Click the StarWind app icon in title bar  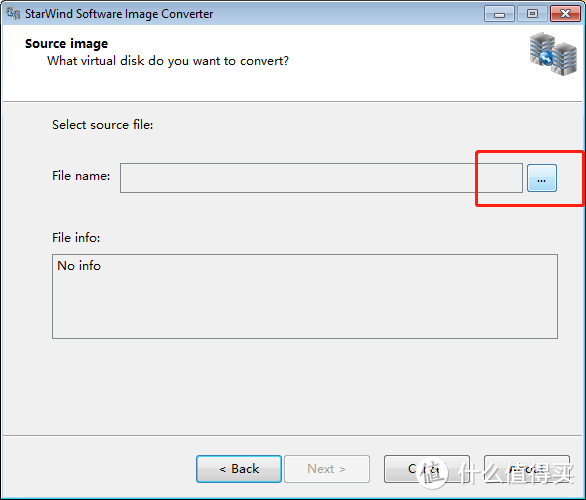(13, 13)
